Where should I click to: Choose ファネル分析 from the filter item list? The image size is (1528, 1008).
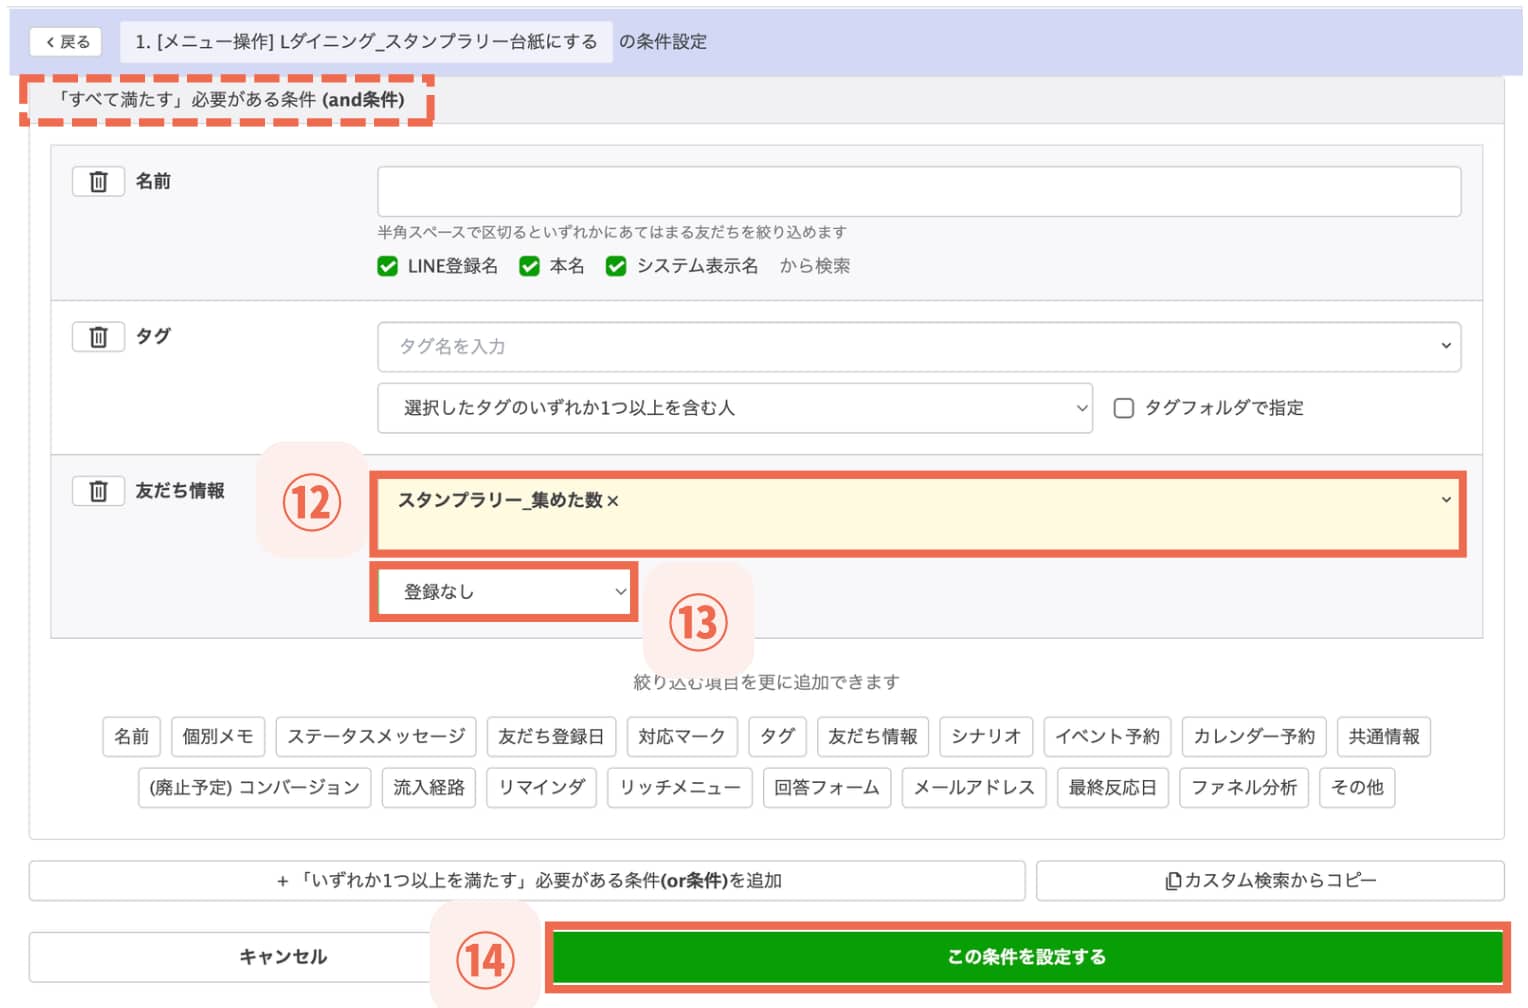1245,788
